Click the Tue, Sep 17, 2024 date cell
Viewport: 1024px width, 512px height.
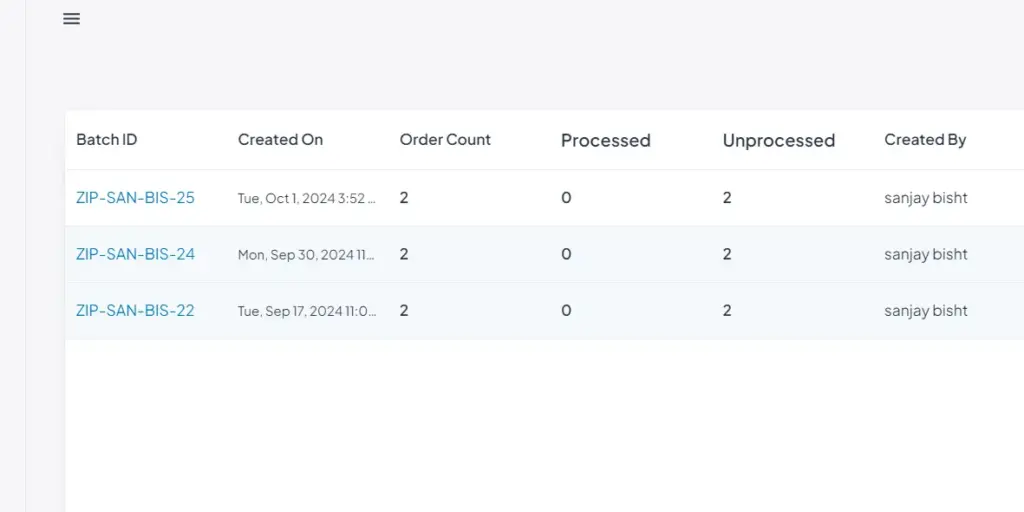[x=307, y=311]
